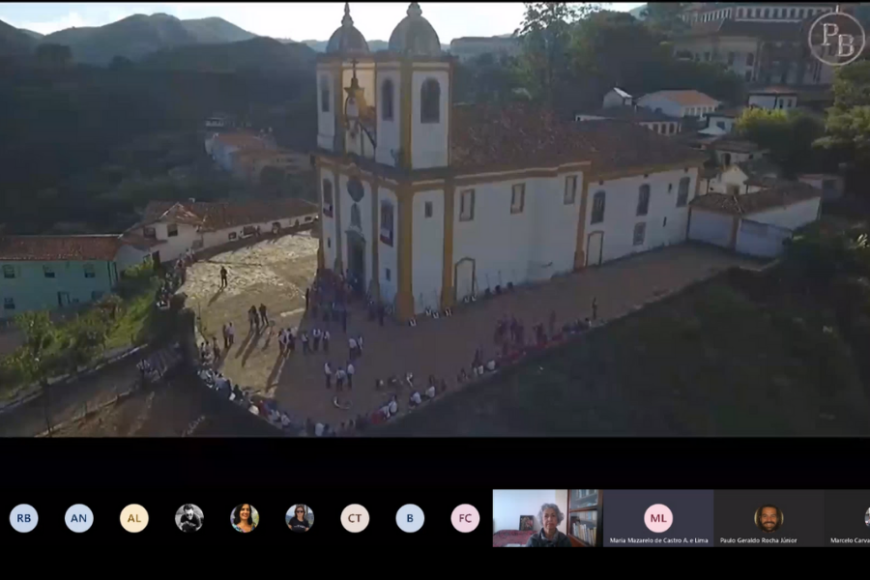
Task: Click the Maria Mazarelo de Castro name label
Action: click(x=658, y=540)
